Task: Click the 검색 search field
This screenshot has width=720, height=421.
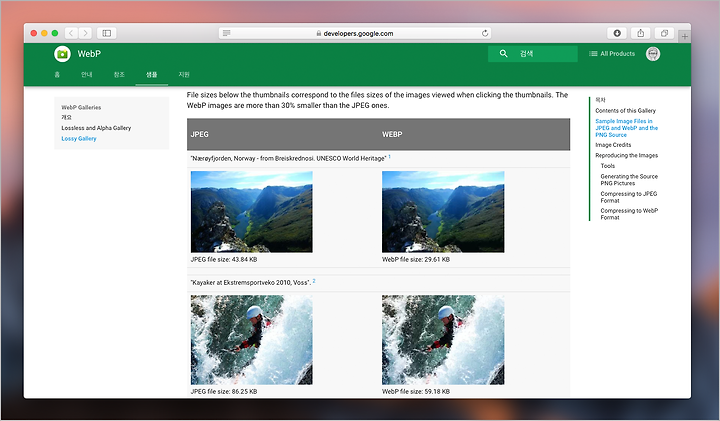Action: [533, 54]
